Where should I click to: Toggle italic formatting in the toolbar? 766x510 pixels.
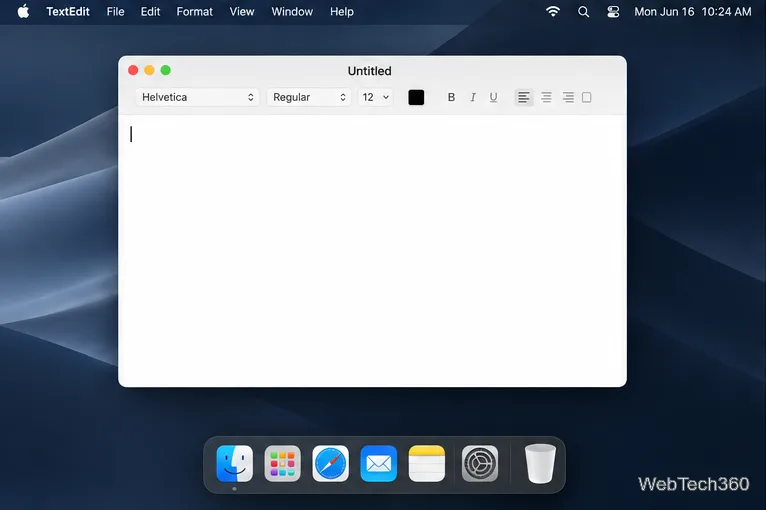[x=472, y=97]
